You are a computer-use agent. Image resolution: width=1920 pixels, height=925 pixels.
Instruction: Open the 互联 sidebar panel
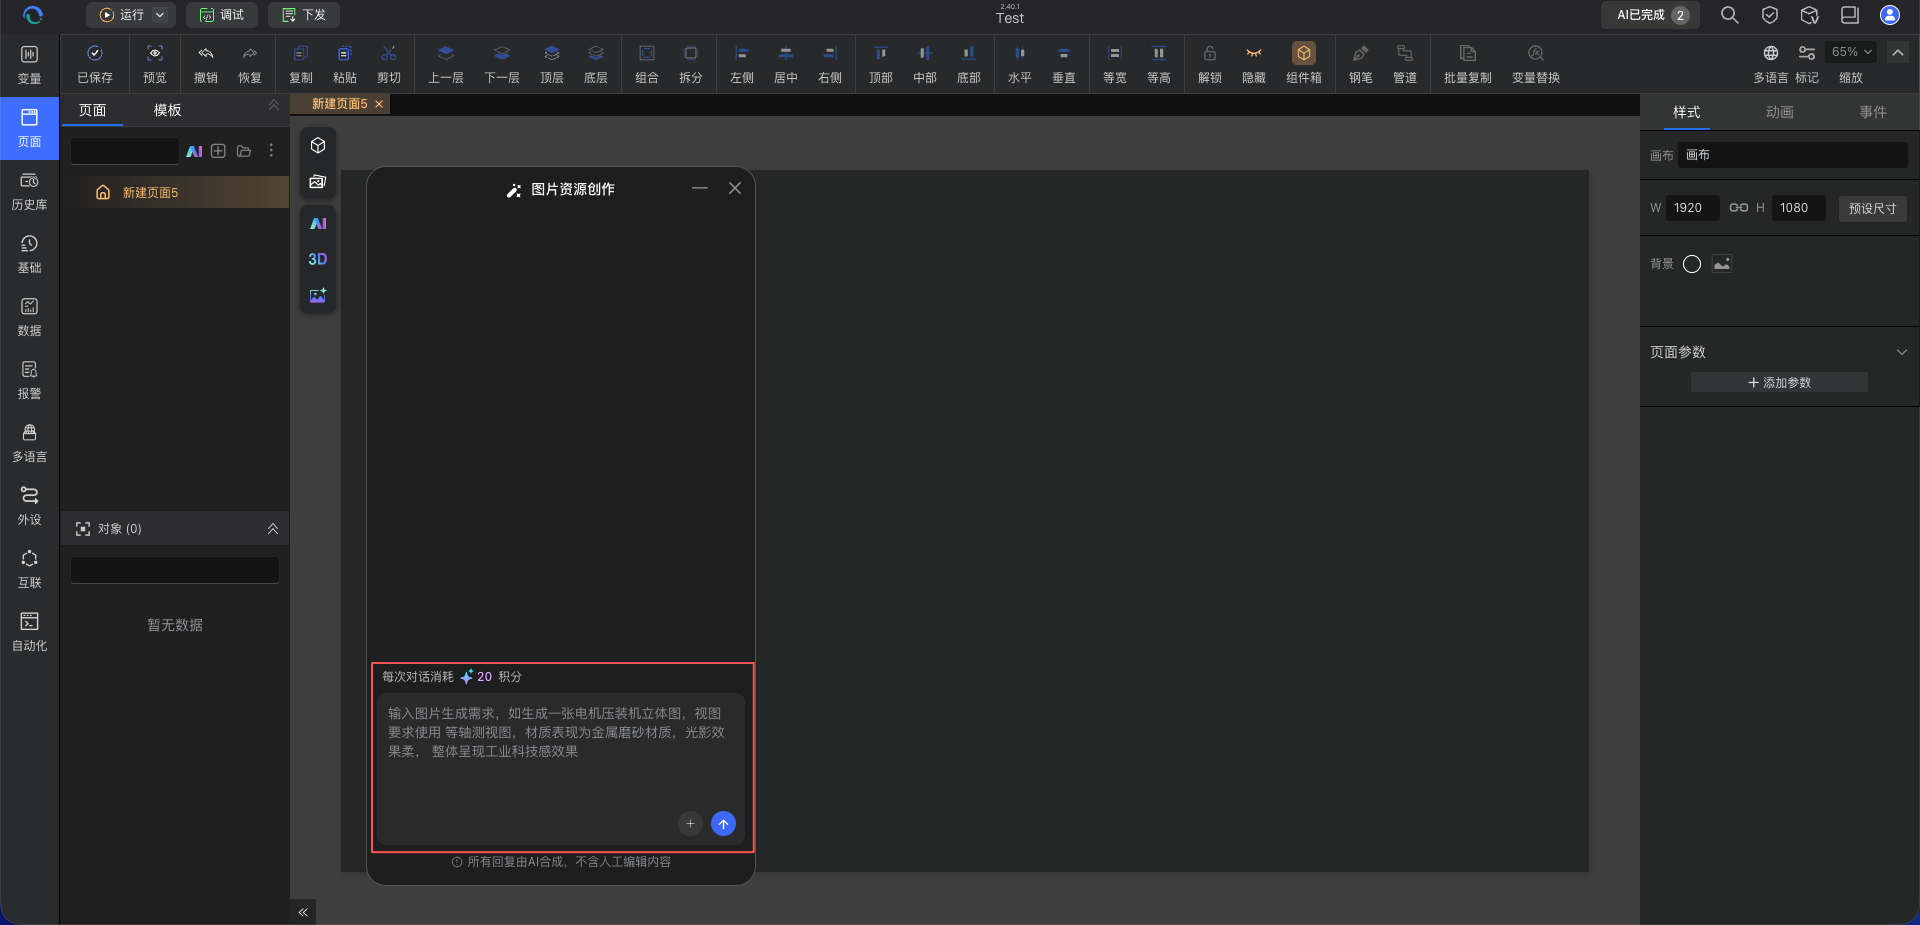tap(29, 569)
